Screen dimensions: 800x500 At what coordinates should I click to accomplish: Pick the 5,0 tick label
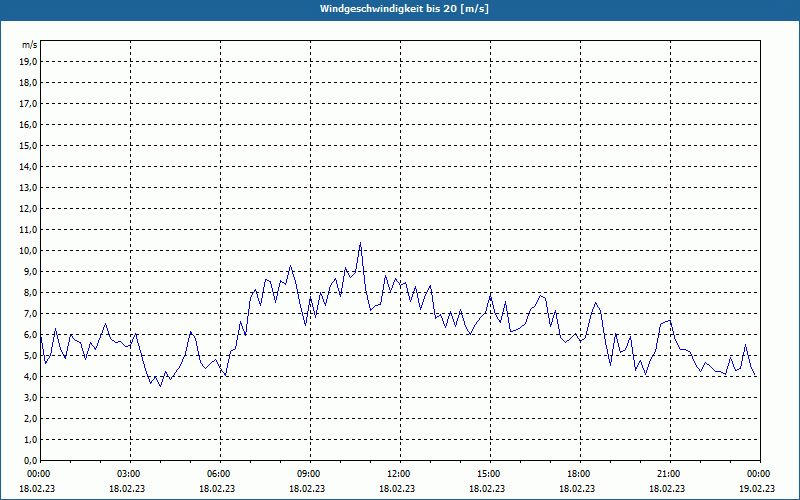pyautogui.click(x=30, y=356)
